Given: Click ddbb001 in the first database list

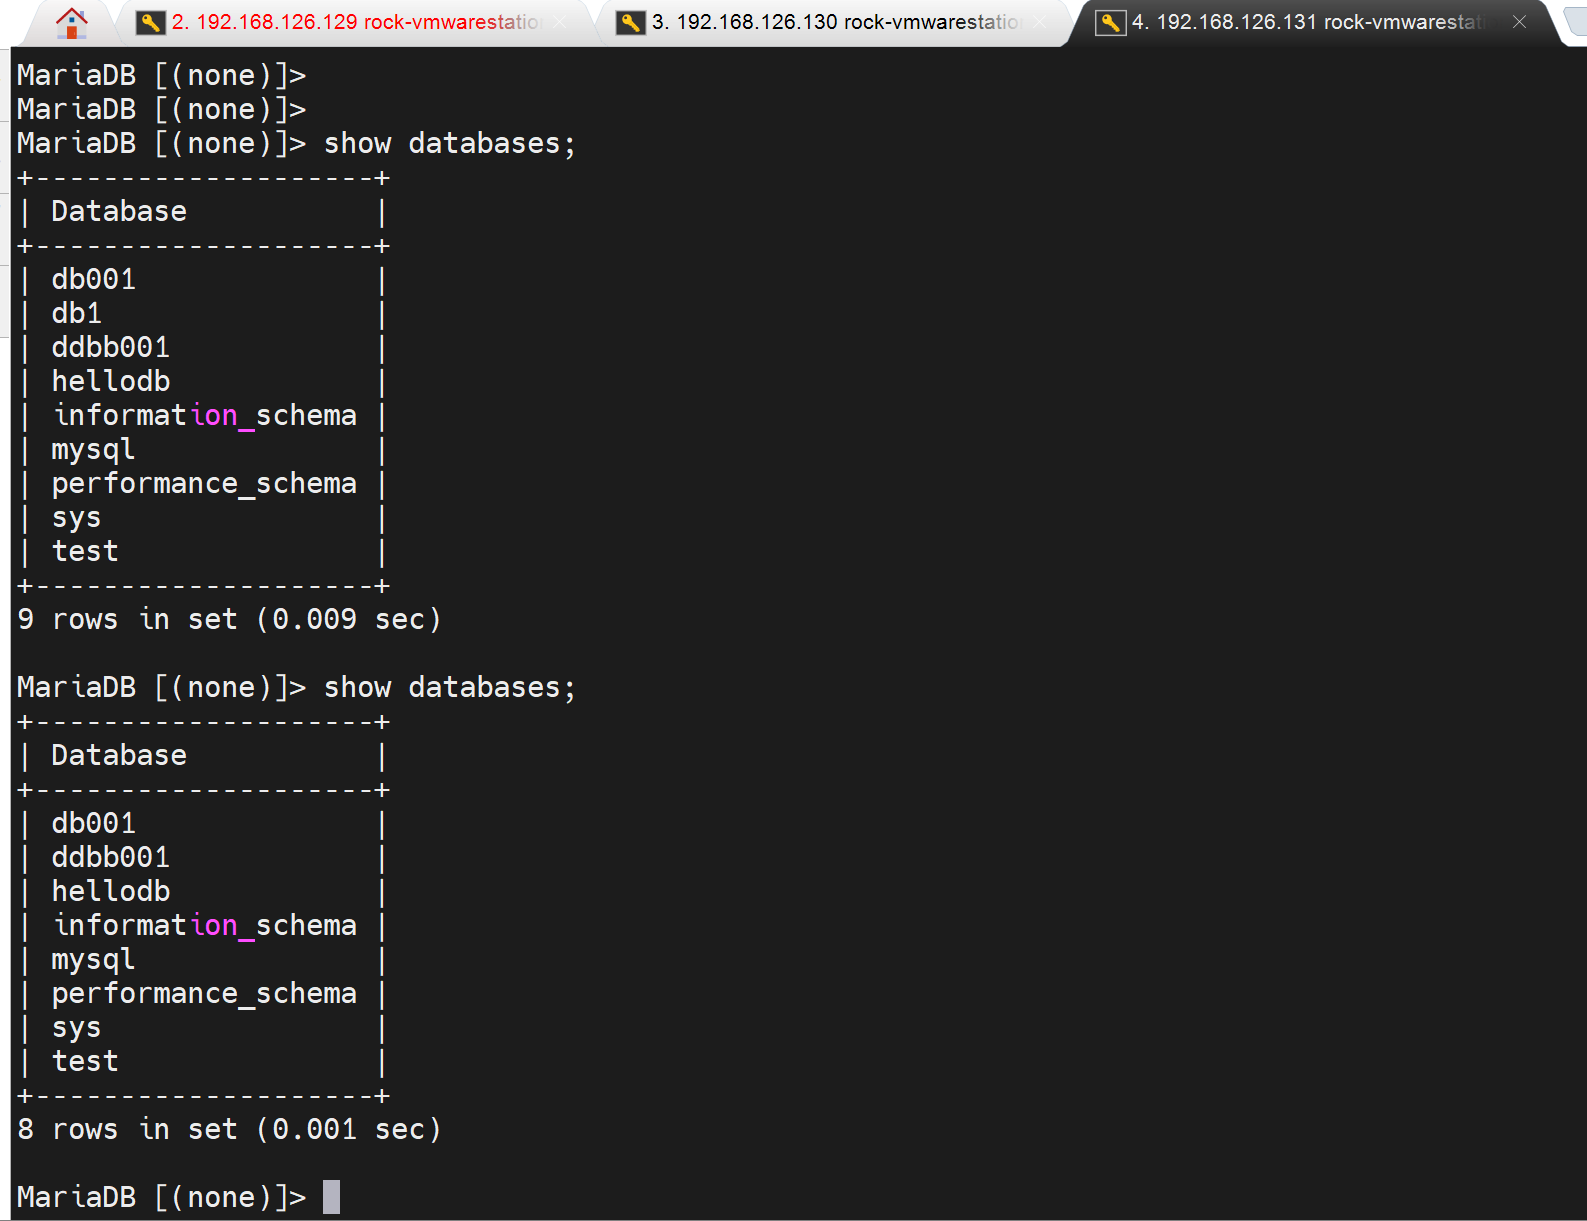Looking at the screenshot, I should pos(111,348).
